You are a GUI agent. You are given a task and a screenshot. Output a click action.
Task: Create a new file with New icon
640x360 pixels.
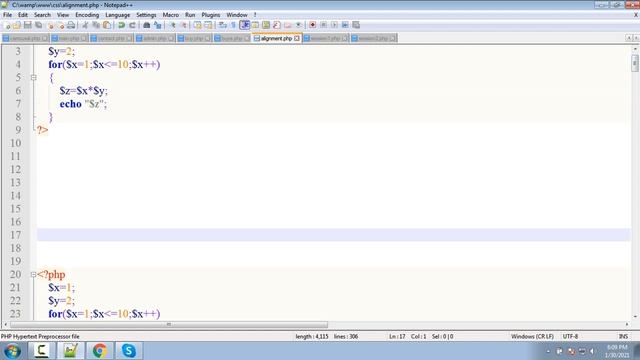[x=7, y=25]
